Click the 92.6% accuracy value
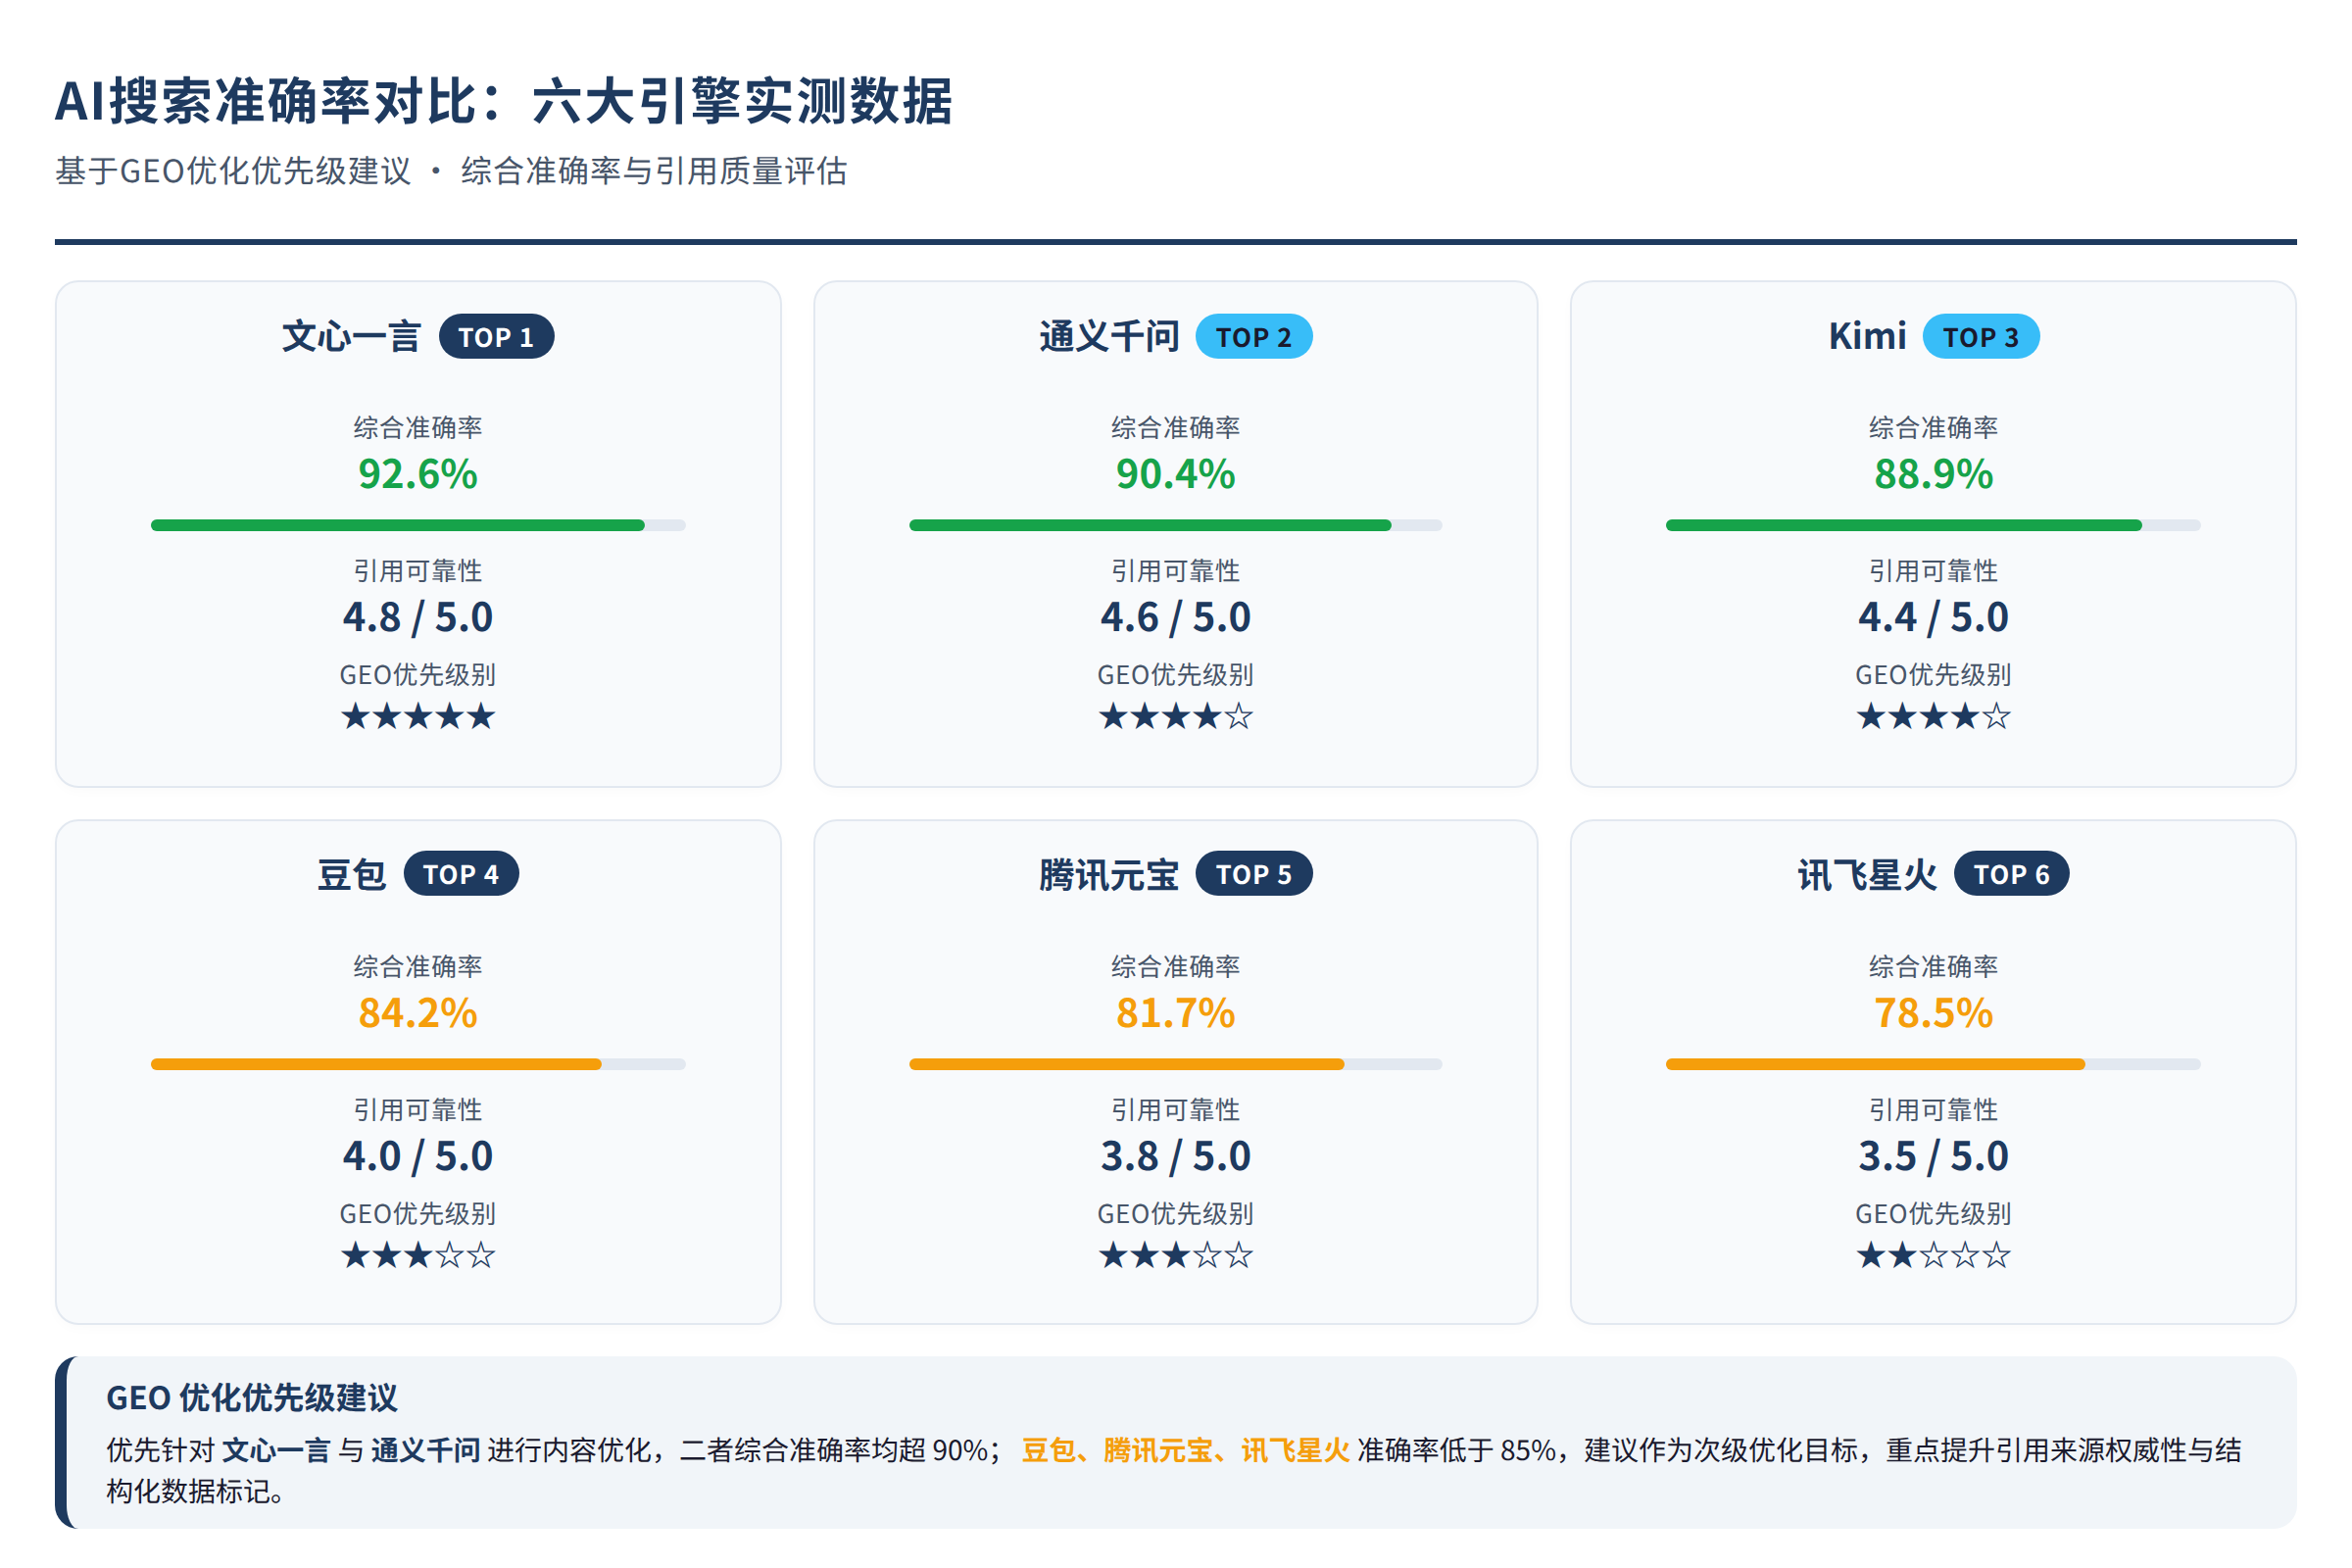2352x1568 pixels. pos(418,474)
